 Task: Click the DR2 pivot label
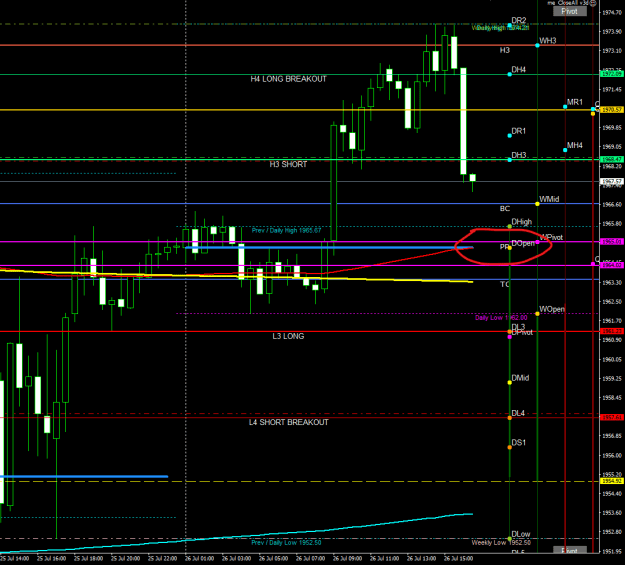click(519, 20)
